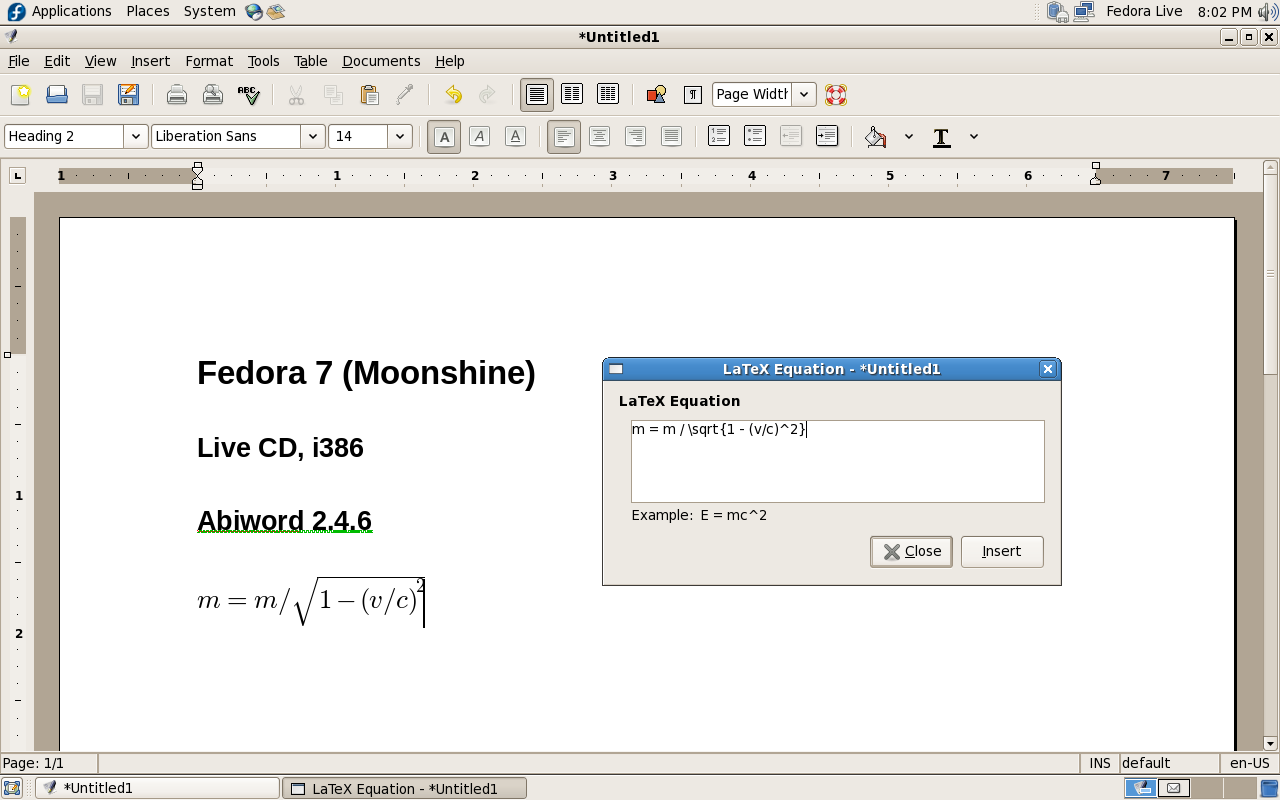
Task: Toggle three-column page layout
Action: click(x=608, y=95)
